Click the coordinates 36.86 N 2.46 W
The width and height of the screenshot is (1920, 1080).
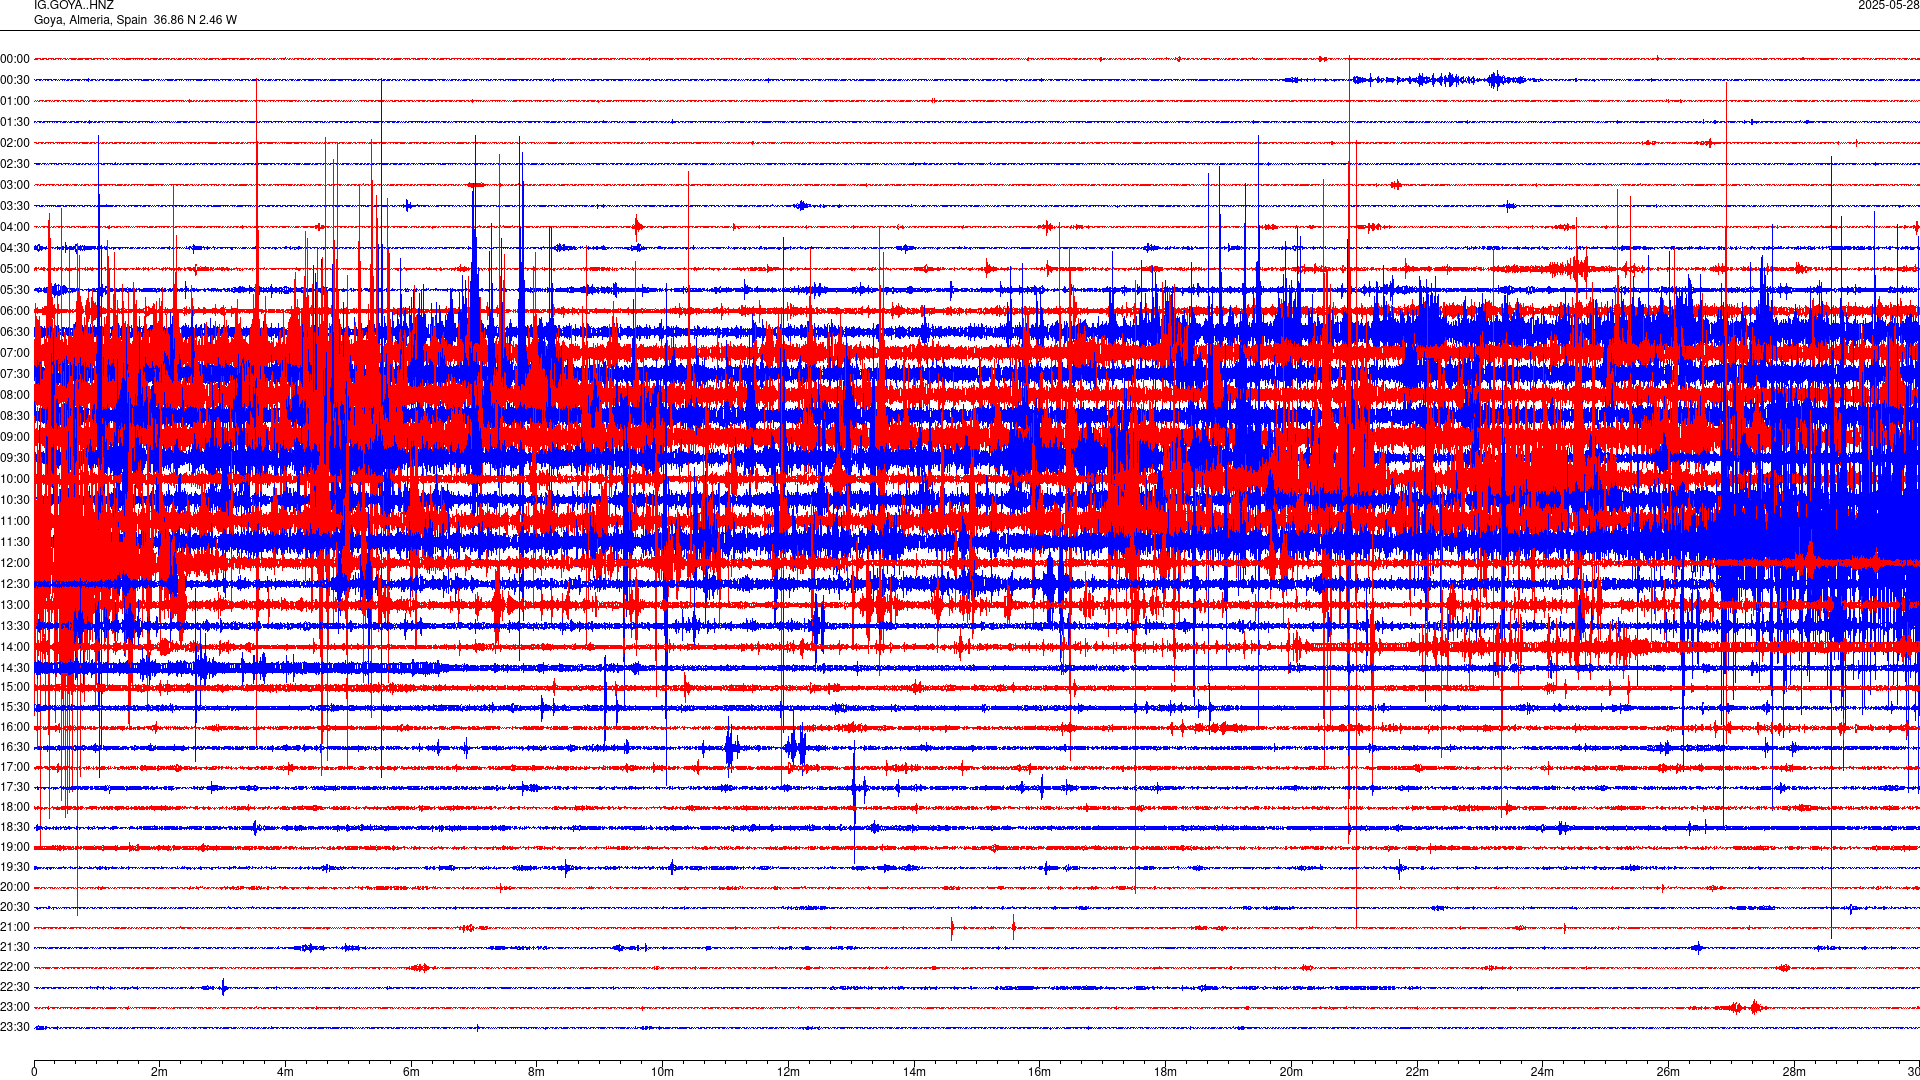(x=195, y=20)
